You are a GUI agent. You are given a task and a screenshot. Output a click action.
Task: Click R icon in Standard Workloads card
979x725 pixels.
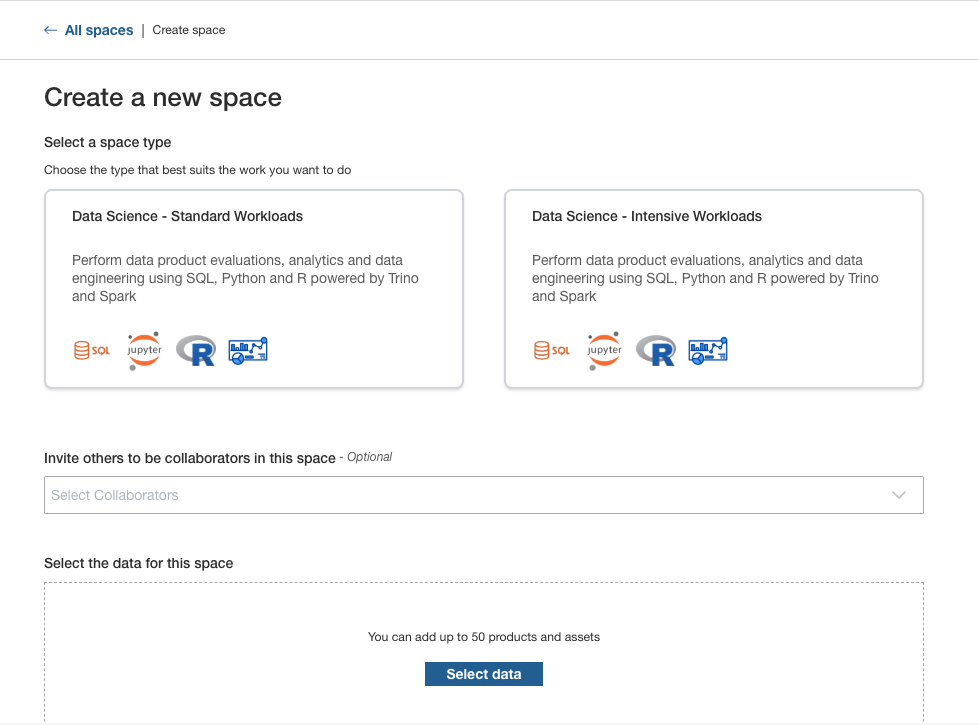(x=196, y=350)
